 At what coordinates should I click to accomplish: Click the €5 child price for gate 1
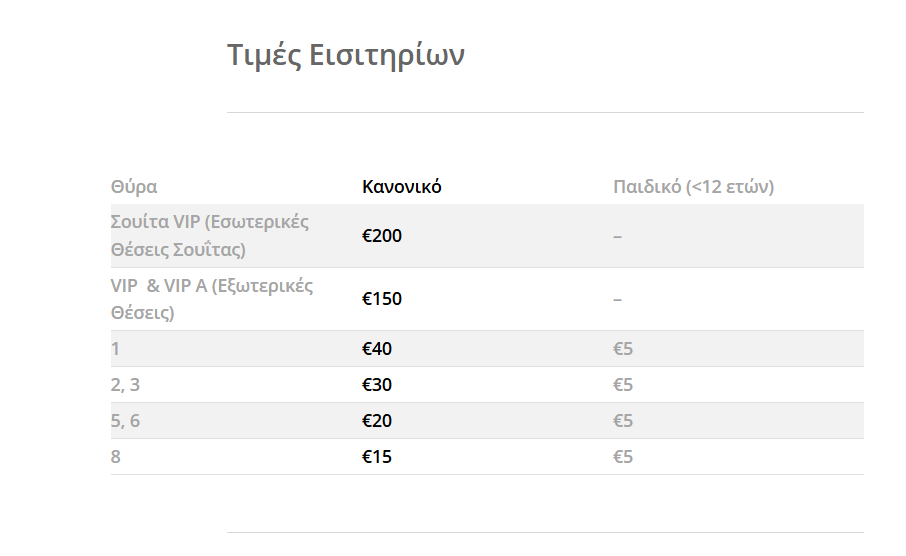[623, 349]
